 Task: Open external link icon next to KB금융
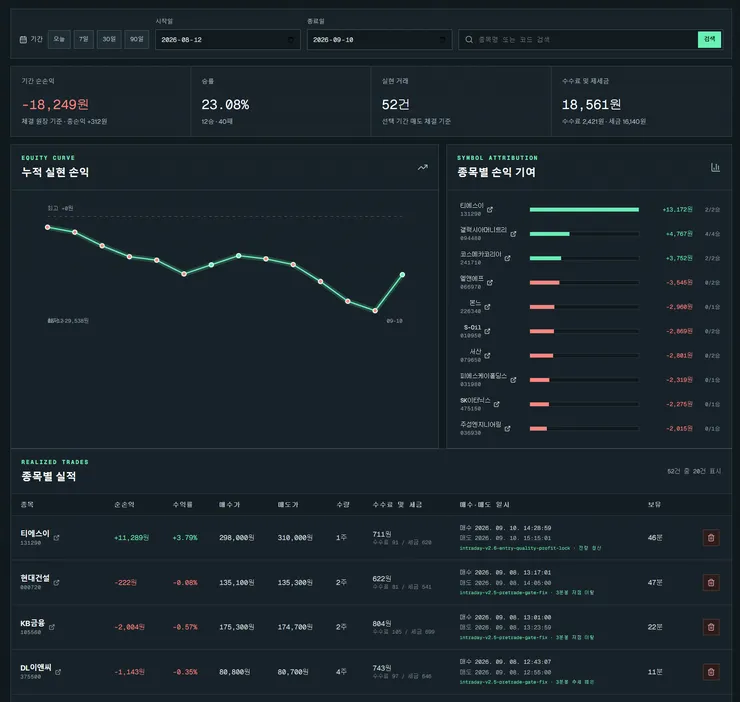pos(51,627)
